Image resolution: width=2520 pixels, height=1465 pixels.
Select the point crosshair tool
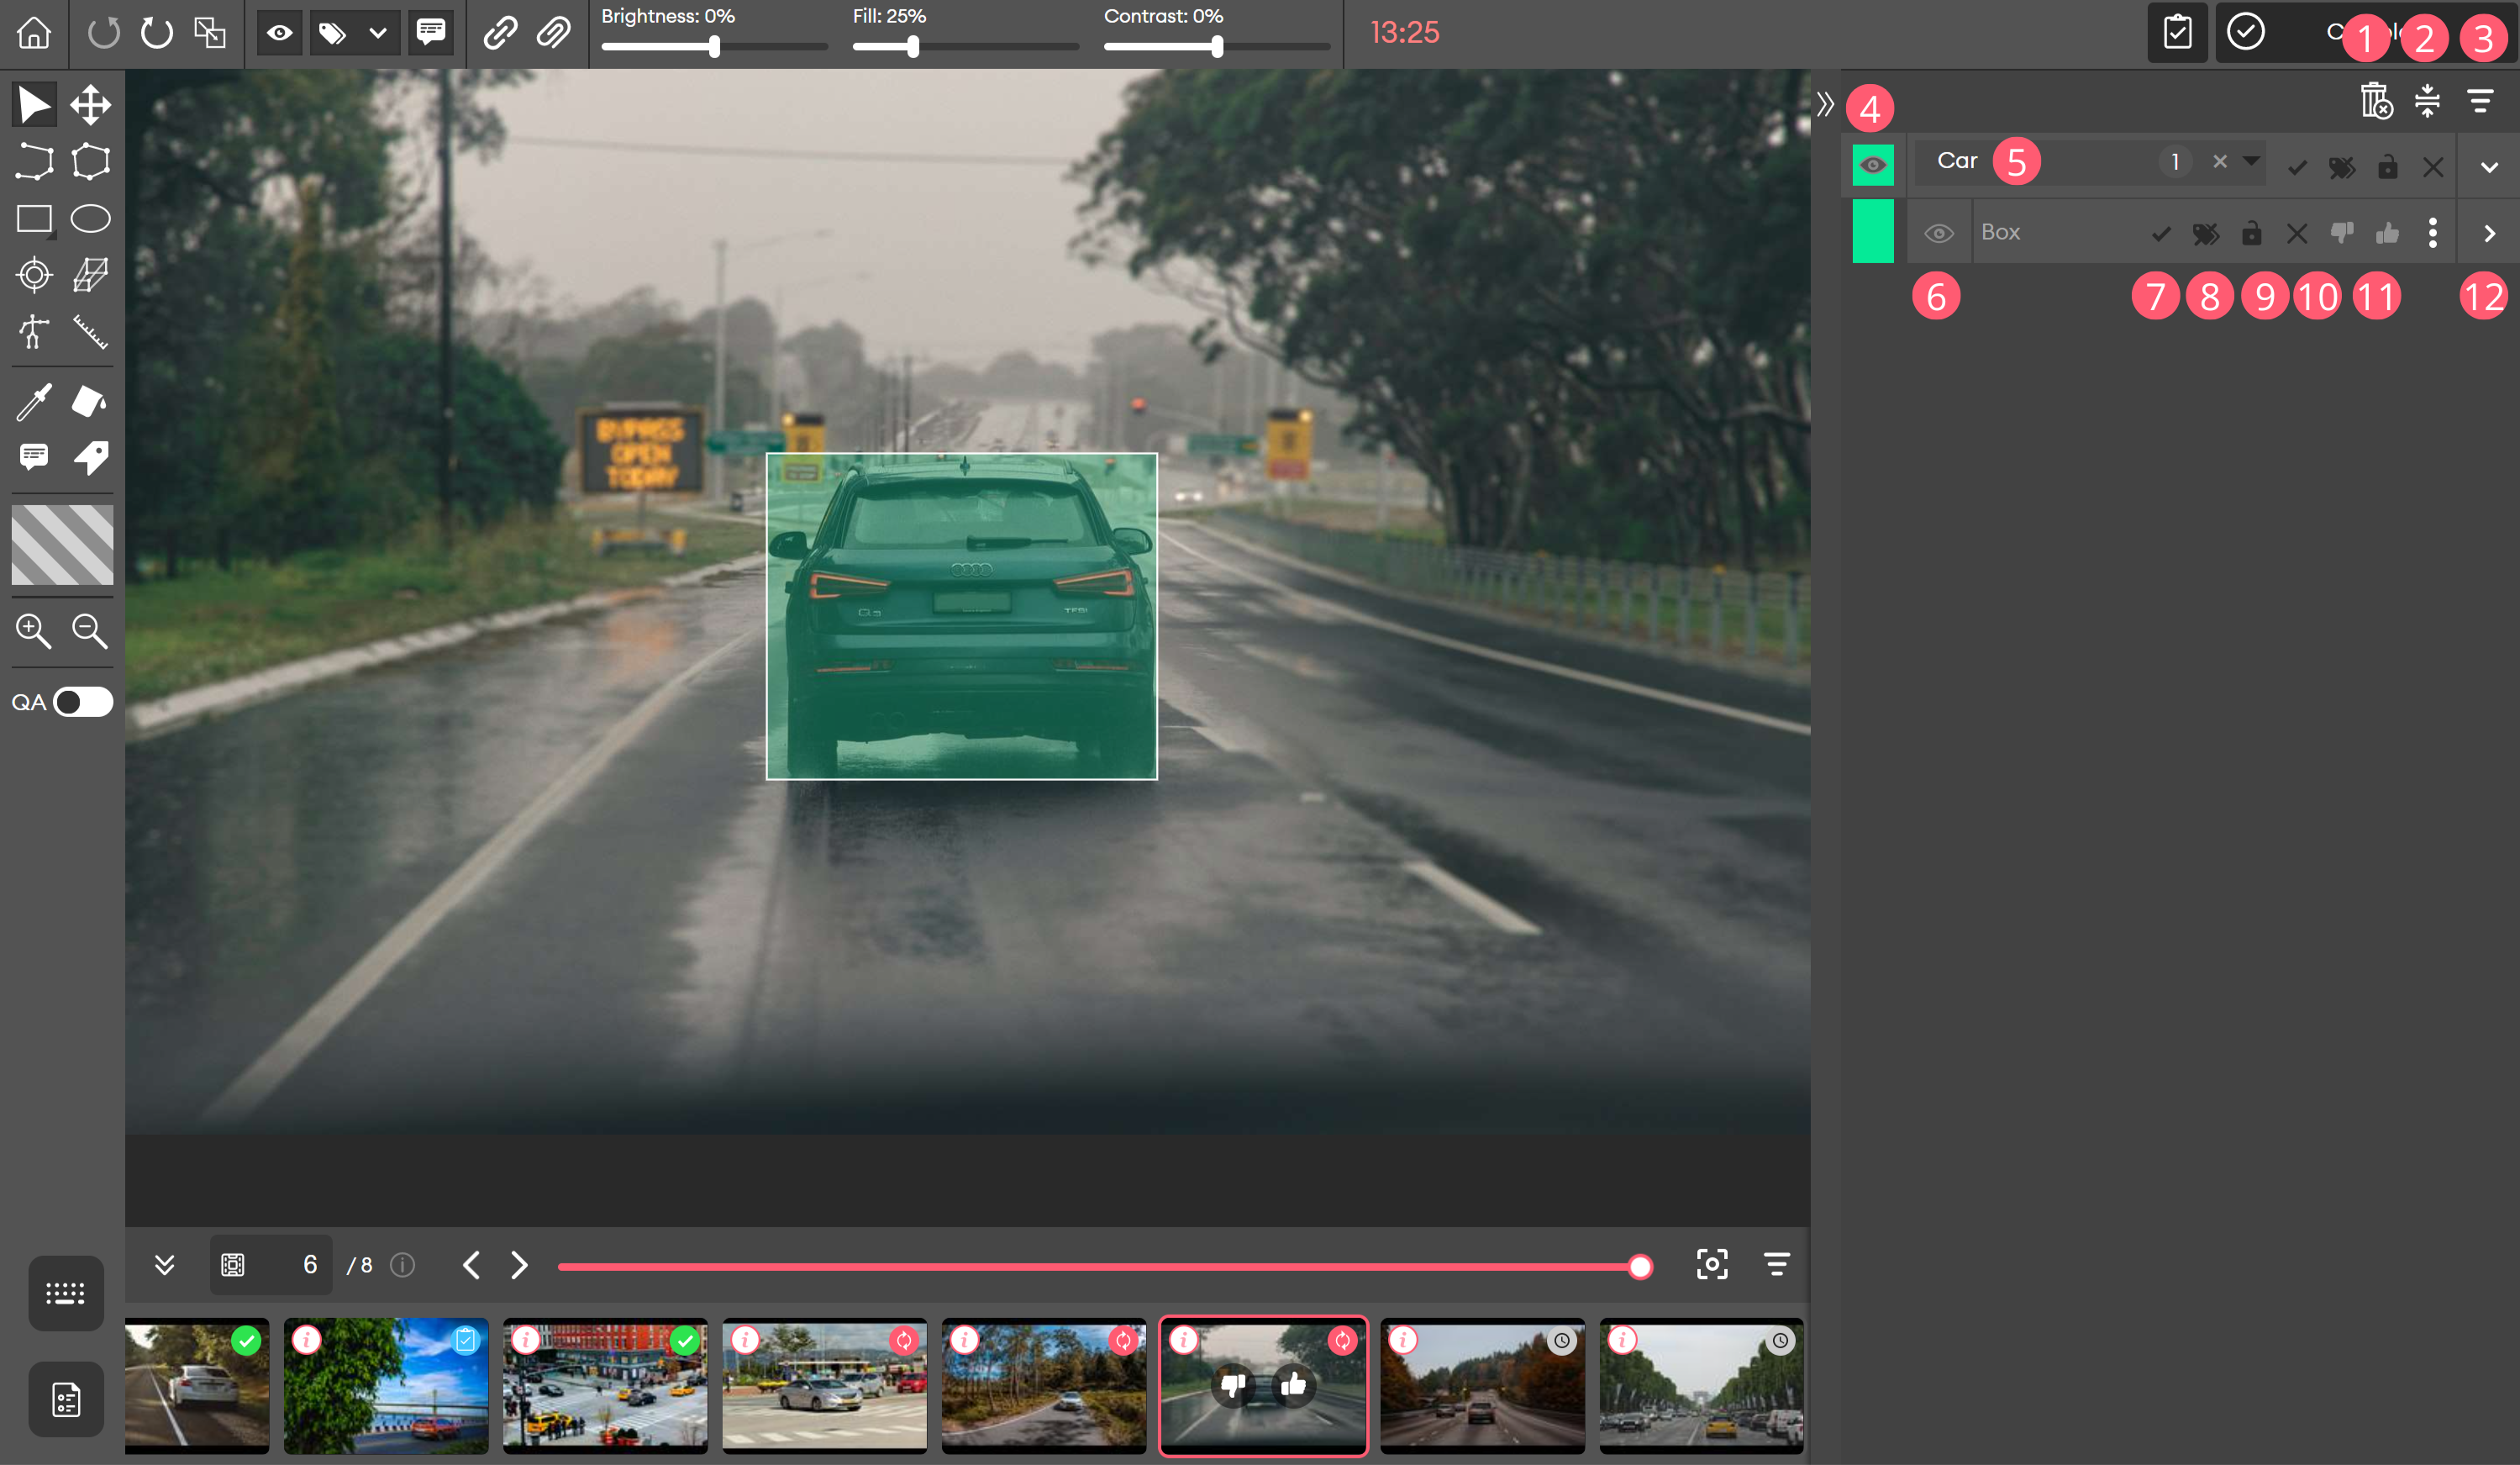click(34, 275)
